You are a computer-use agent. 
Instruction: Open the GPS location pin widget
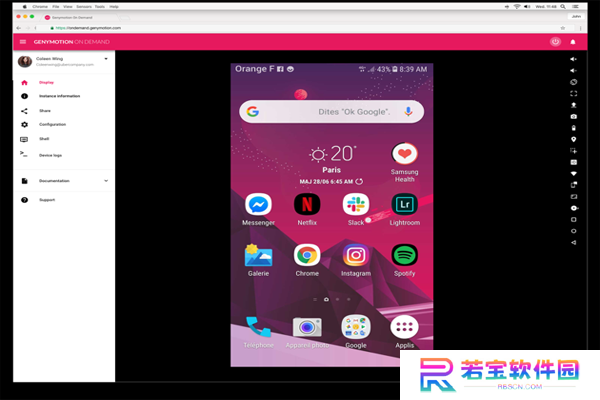[573, 139]
